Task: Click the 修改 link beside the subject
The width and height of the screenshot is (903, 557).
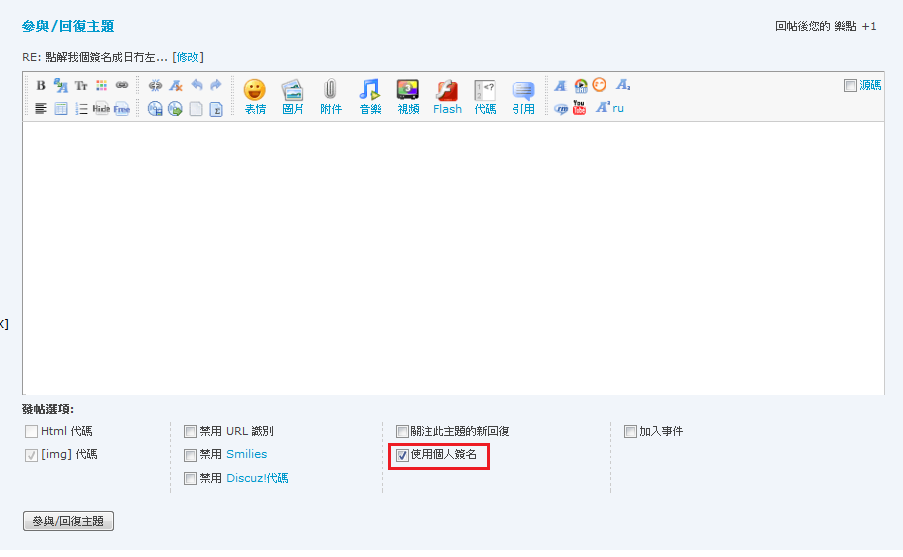Action: point(188,57)
